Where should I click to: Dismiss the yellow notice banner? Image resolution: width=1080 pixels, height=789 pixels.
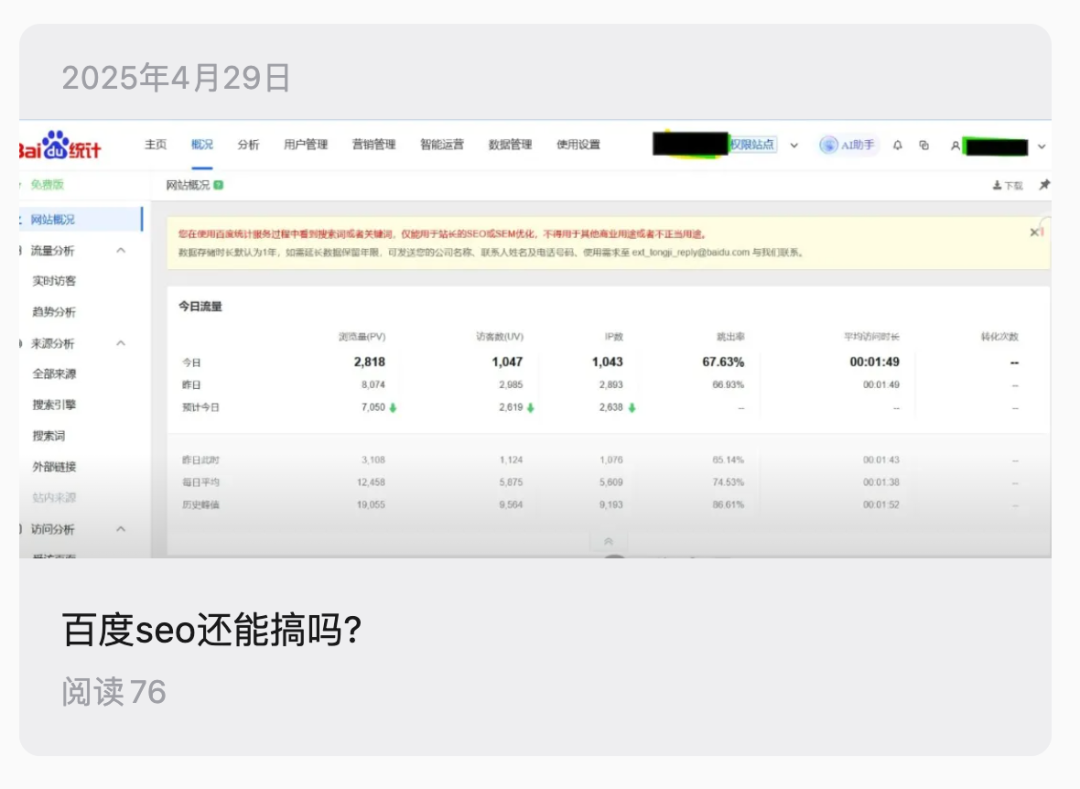pos(1034,233)
